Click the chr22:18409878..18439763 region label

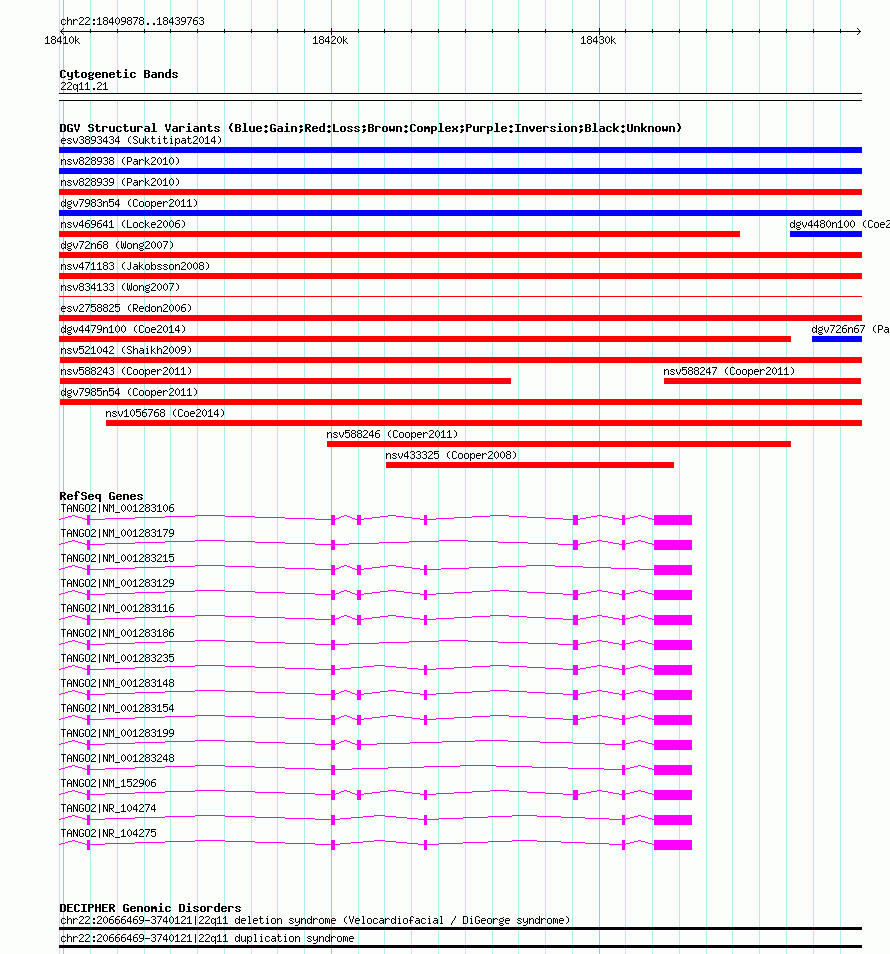(x=132, y=21)
